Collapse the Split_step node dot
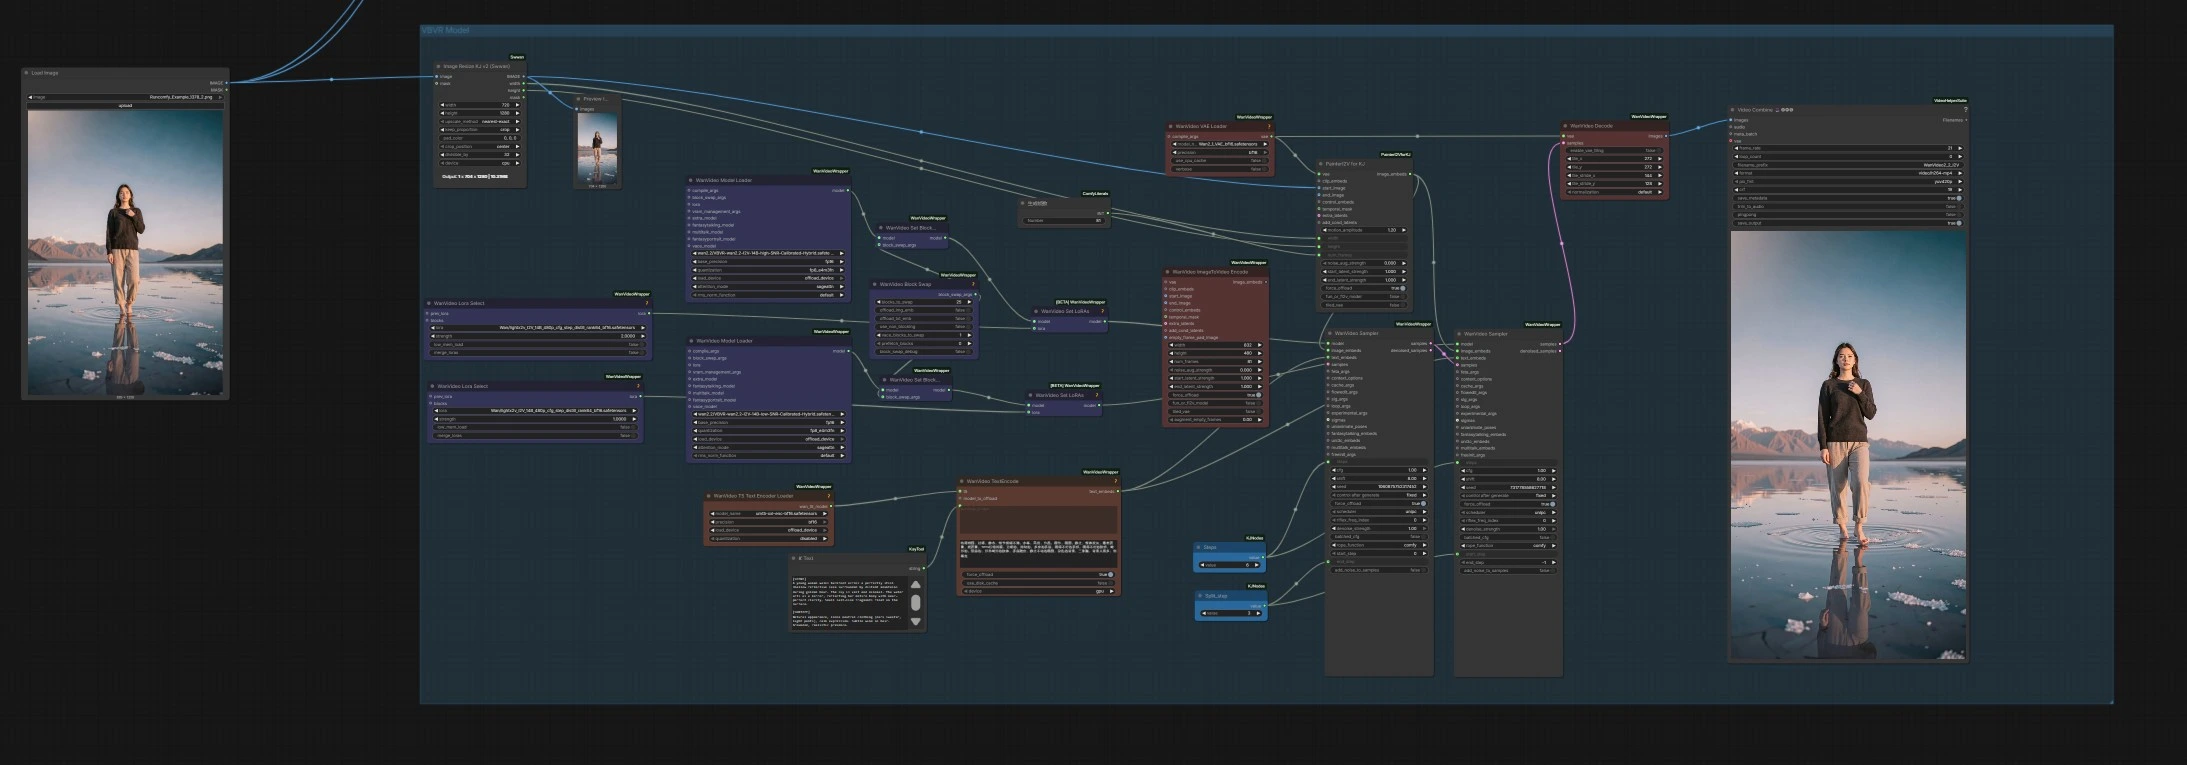 pyautogui.click(x=1200, y=596)
